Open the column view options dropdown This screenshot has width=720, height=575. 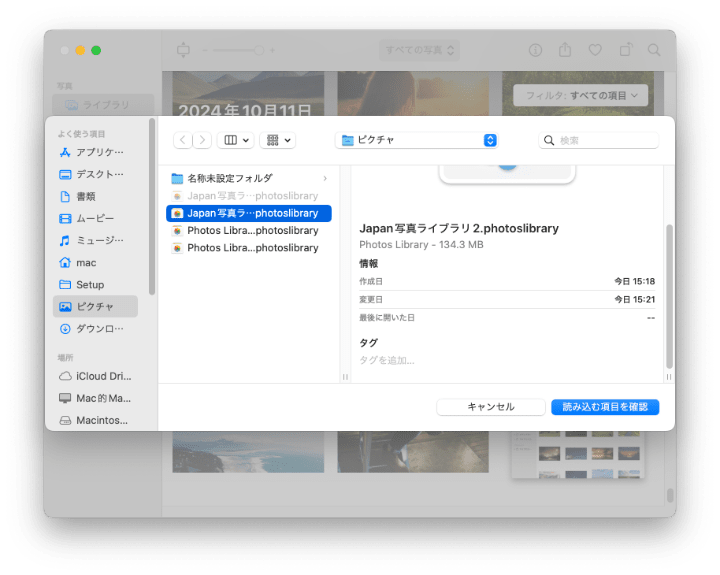(x=235, y=141)
